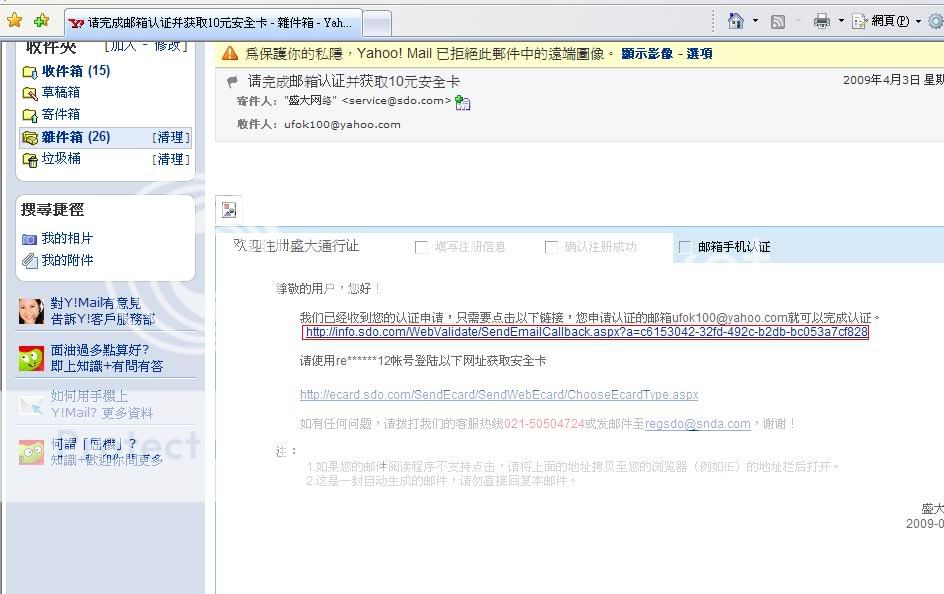
Task: Click the info.sdo.com email validation link
Action: 586,332
